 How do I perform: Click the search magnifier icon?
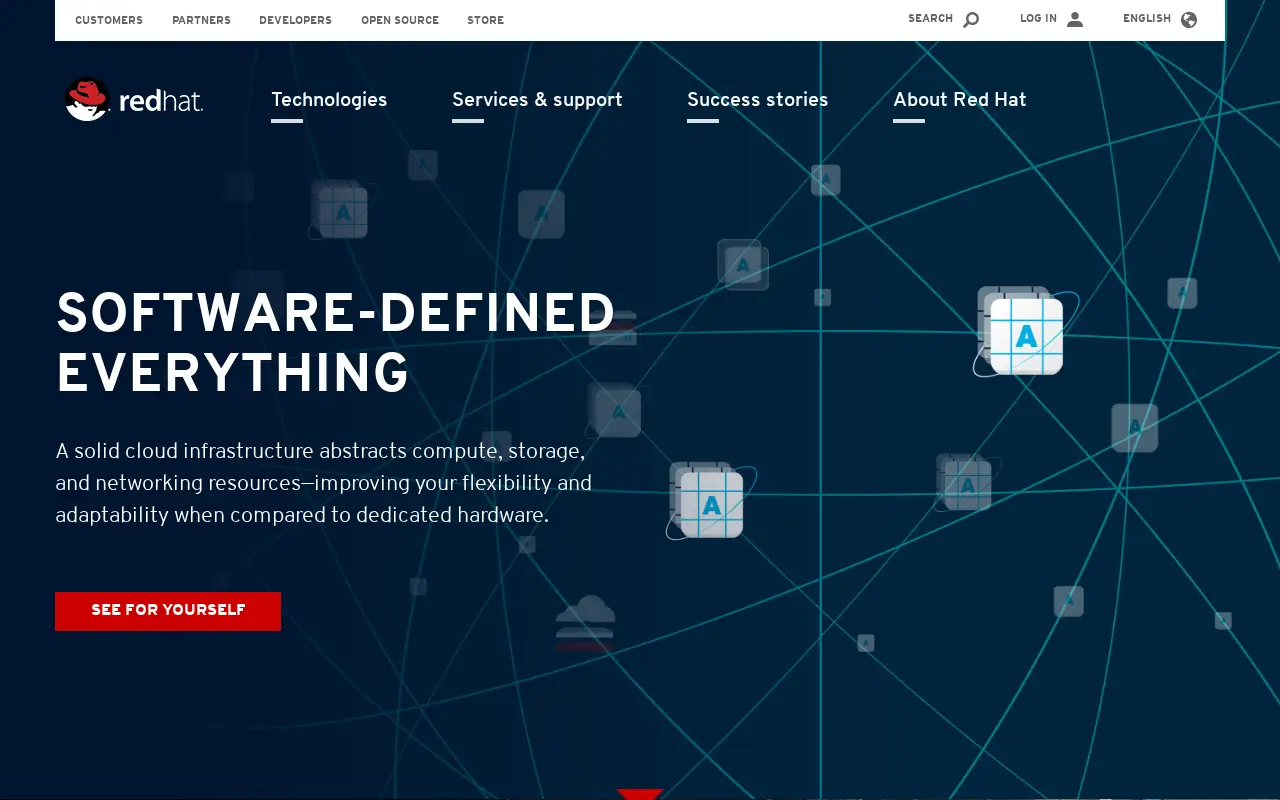tap(971, 20)
